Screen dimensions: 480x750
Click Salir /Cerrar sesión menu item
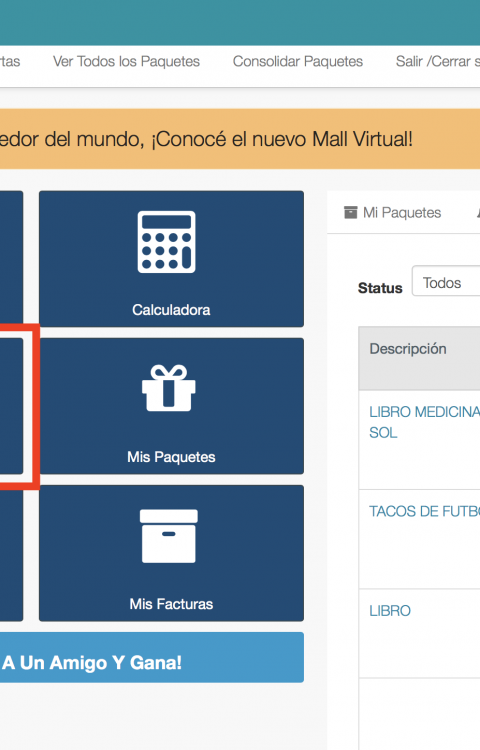coord(437,62)
